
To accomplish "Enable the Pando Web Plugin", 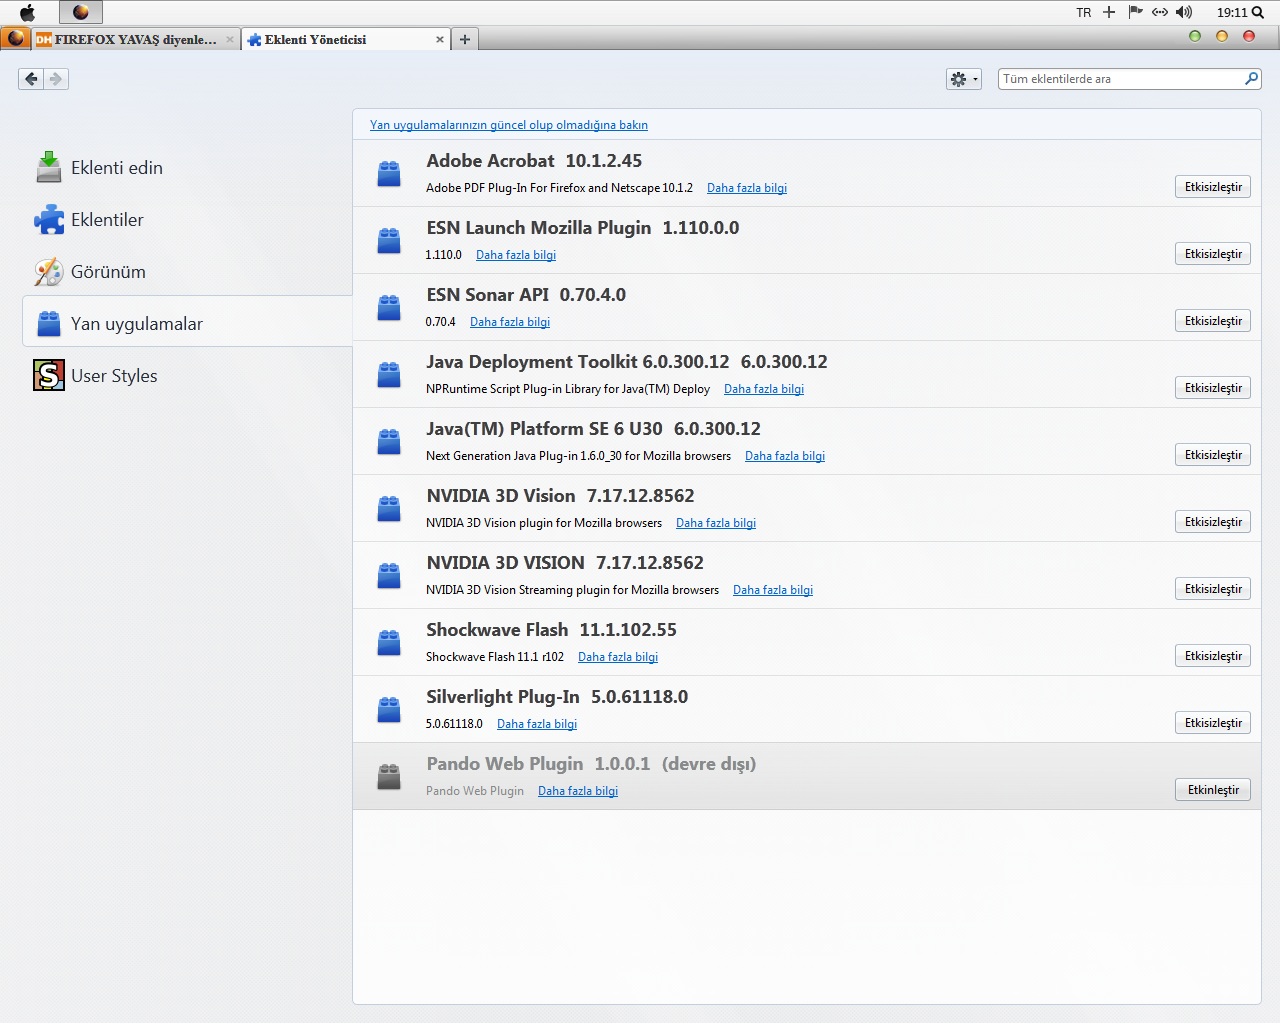I will [1213, 790].
